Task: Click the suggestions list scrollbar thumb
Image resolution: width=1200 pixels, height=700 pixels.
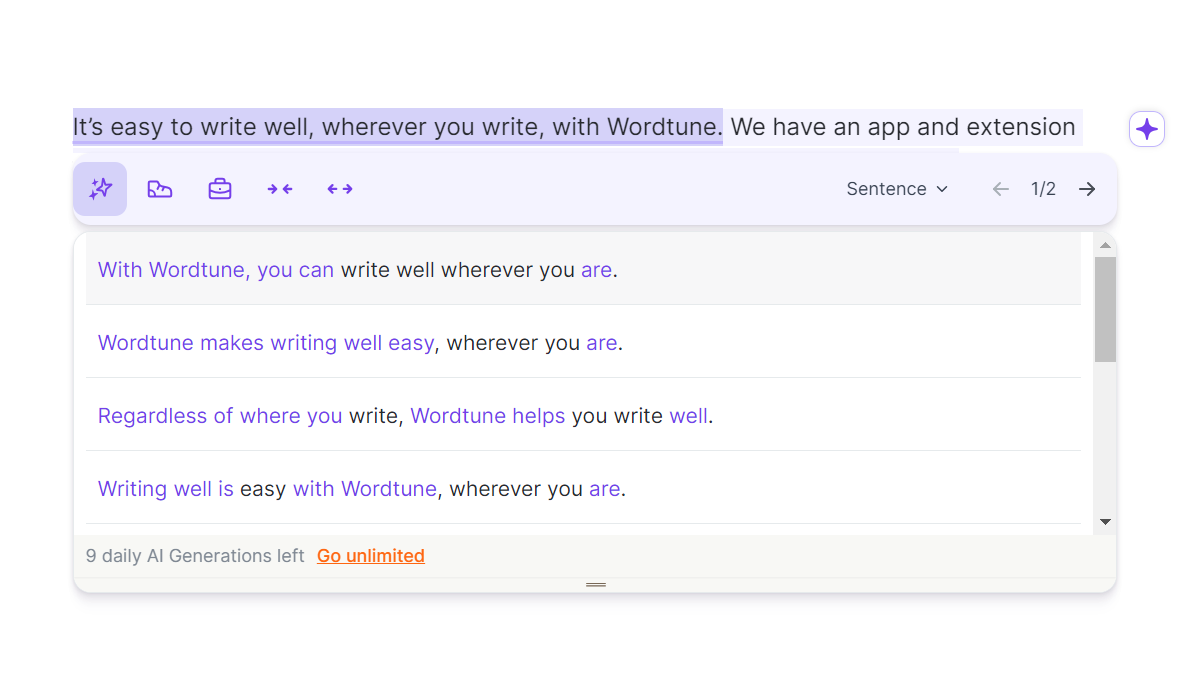Action: coord(1105,309)
